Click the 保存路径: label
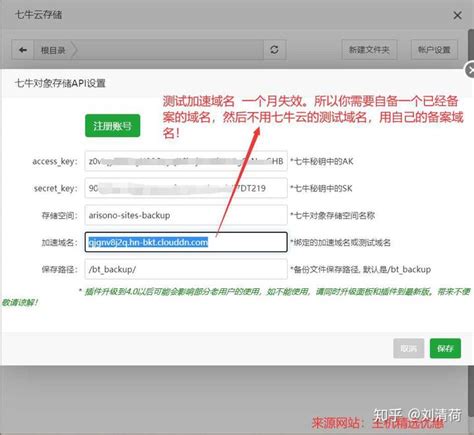 (x=60, y=269)
